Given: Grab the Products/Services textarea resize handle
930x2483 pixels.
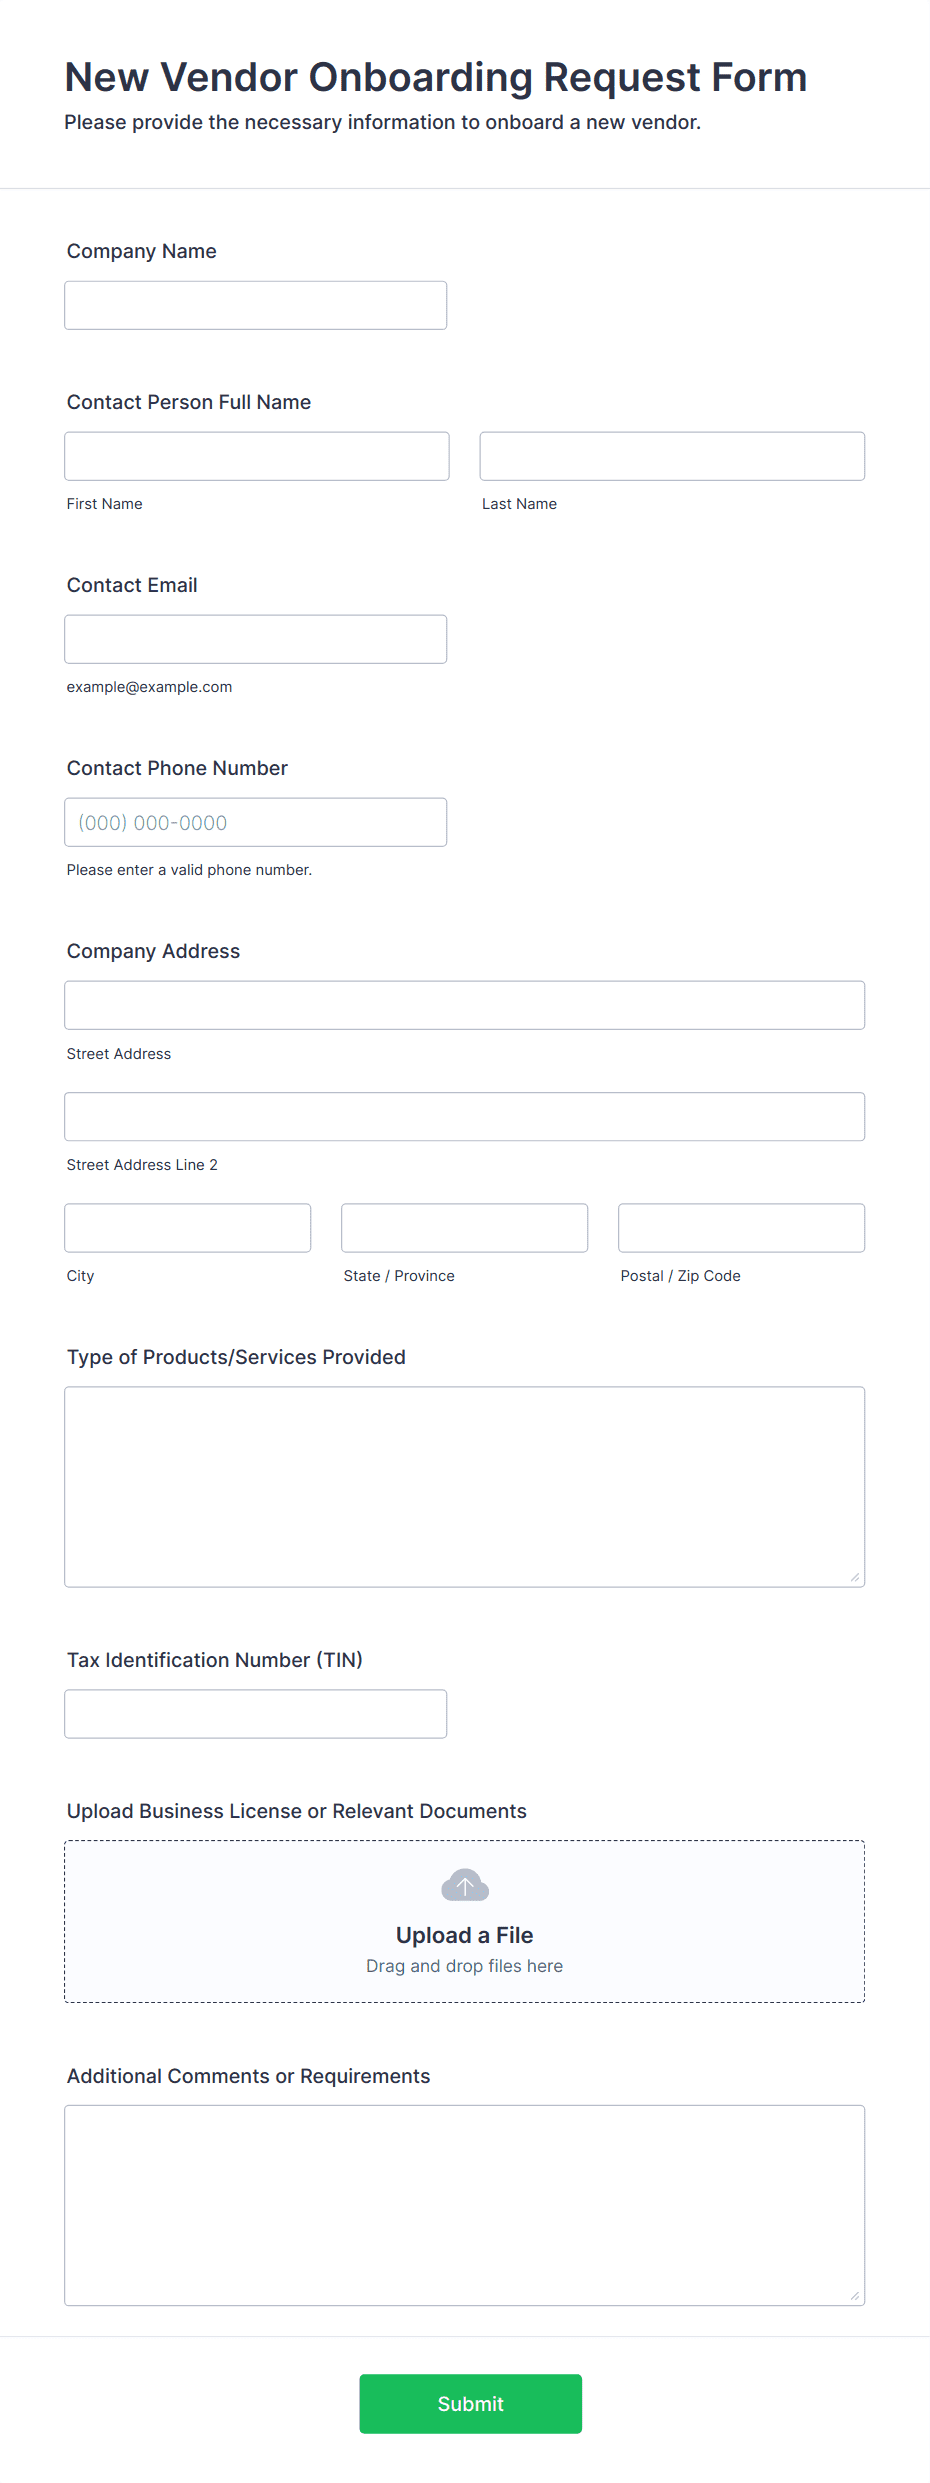Looking at the screenshot, I should pos(855,1577).
